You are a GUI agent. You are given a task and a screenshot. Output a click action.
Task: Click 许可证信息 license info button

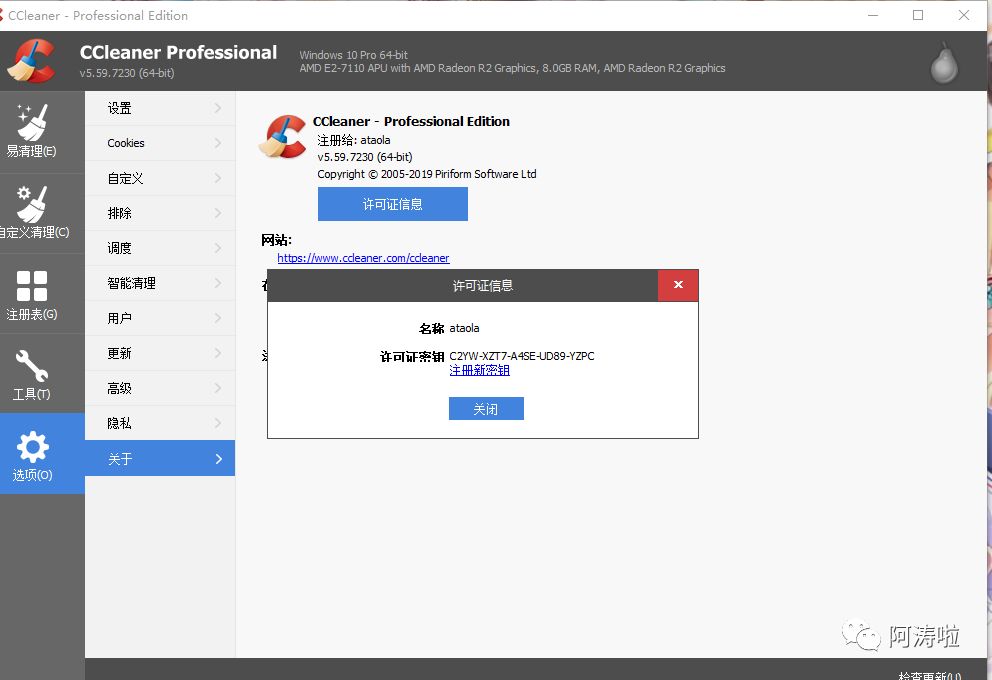(x=392, y=204)
